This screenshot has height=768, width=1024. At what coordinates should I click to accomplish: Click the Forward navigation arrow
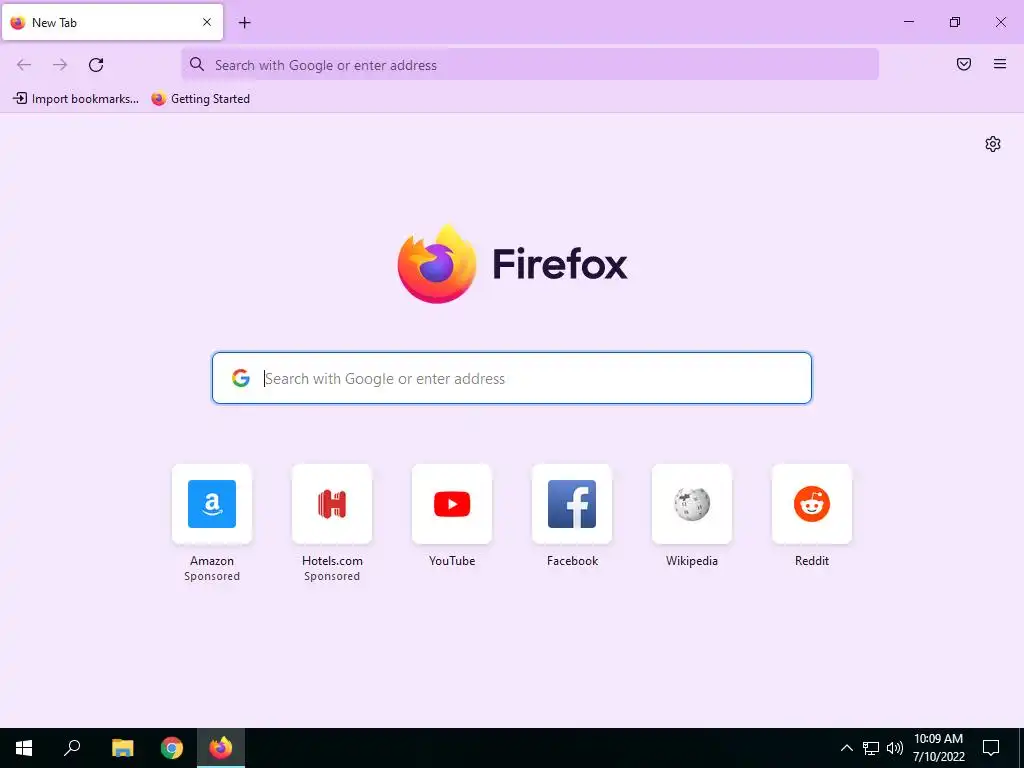(x=60, y=65)
